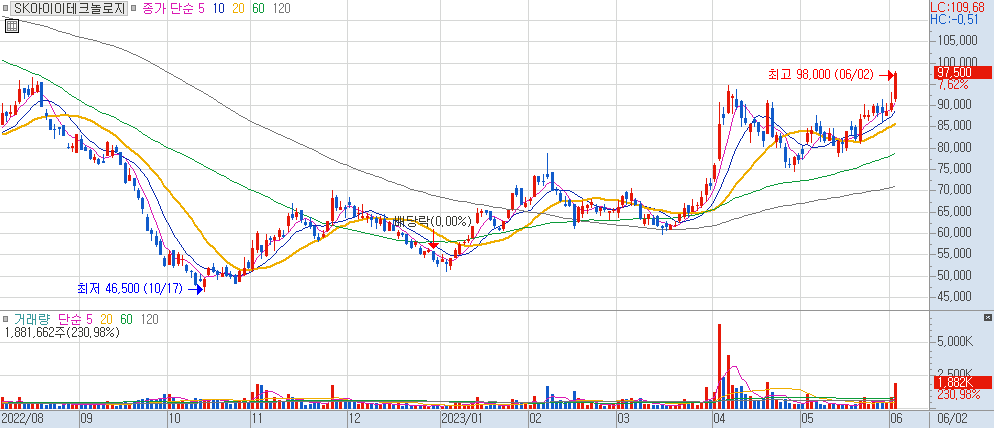Select the blue 10 price moving average label
The image size is (994, 428).
217,8
